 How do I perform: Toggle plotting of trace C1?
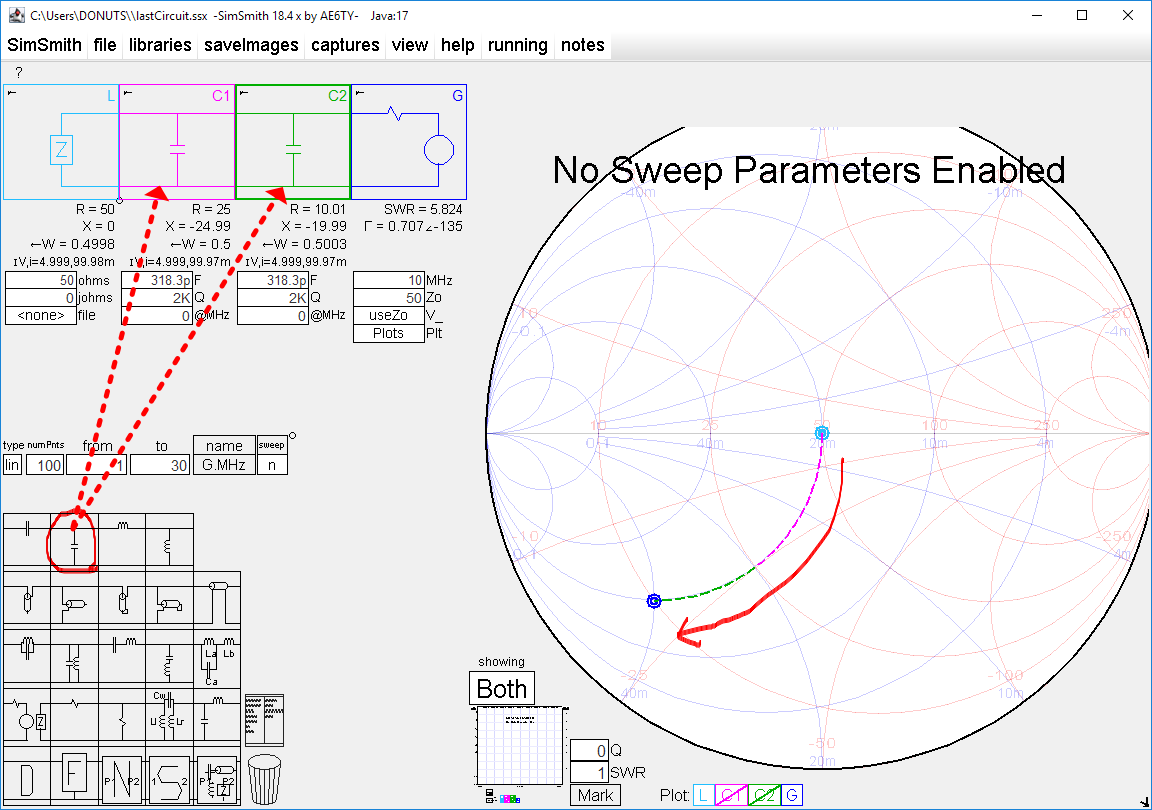click(x=731, y=795)
